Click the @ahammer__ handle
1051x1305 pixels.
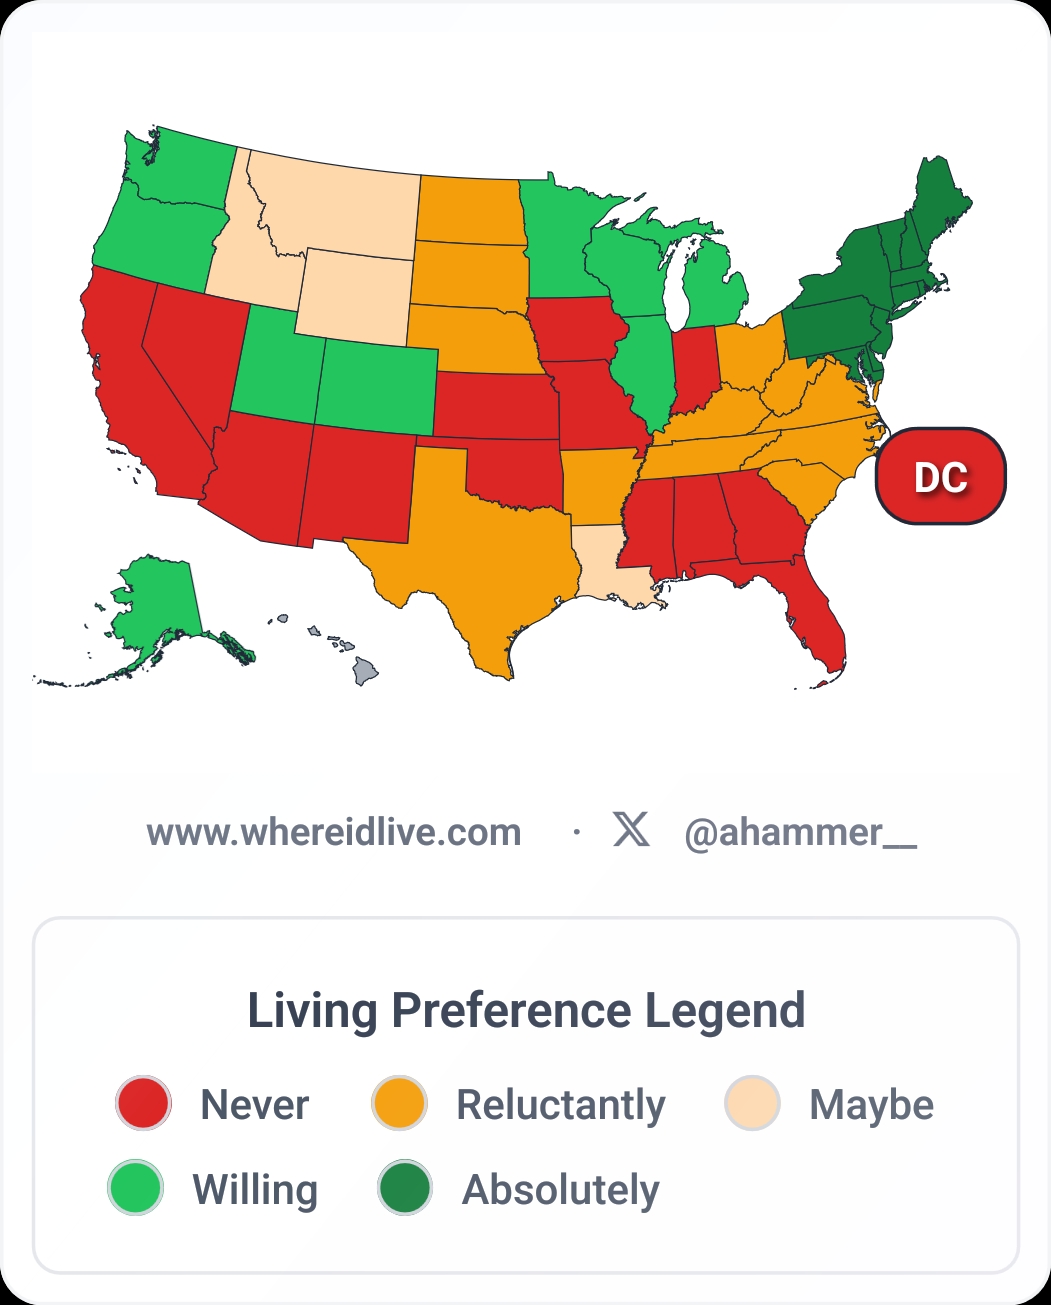(800, 832)
